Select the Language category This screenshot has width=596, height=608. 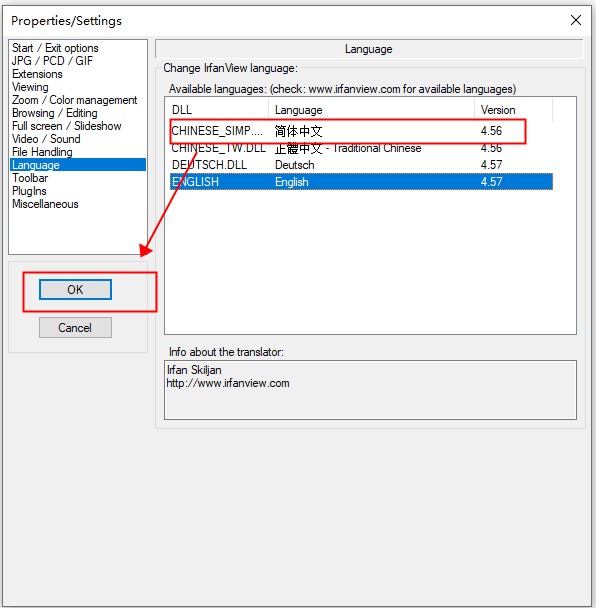point(78,165)
